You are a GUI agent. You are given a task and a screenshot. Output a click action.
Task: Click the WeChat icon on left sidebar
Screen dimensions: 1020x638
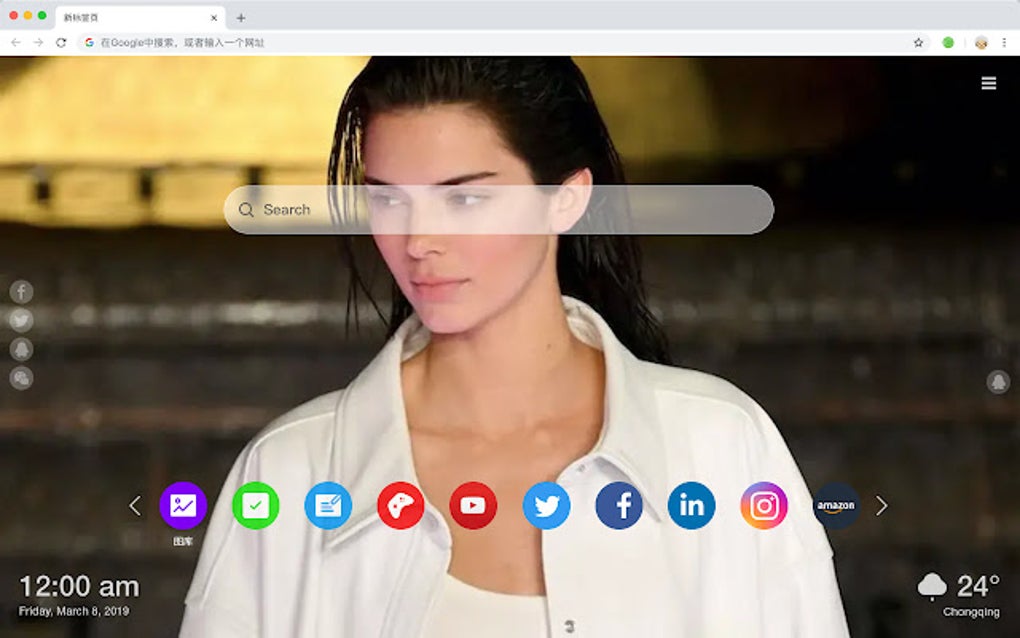(21, 378)
